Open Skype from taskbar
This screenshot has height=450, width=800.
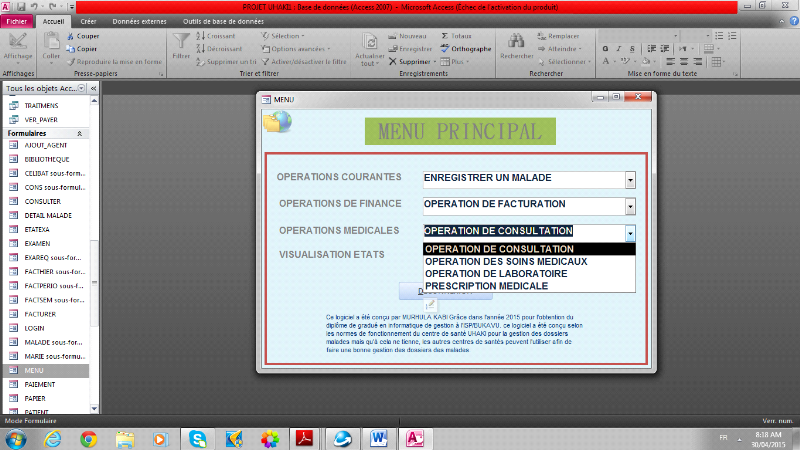(197, 439)
